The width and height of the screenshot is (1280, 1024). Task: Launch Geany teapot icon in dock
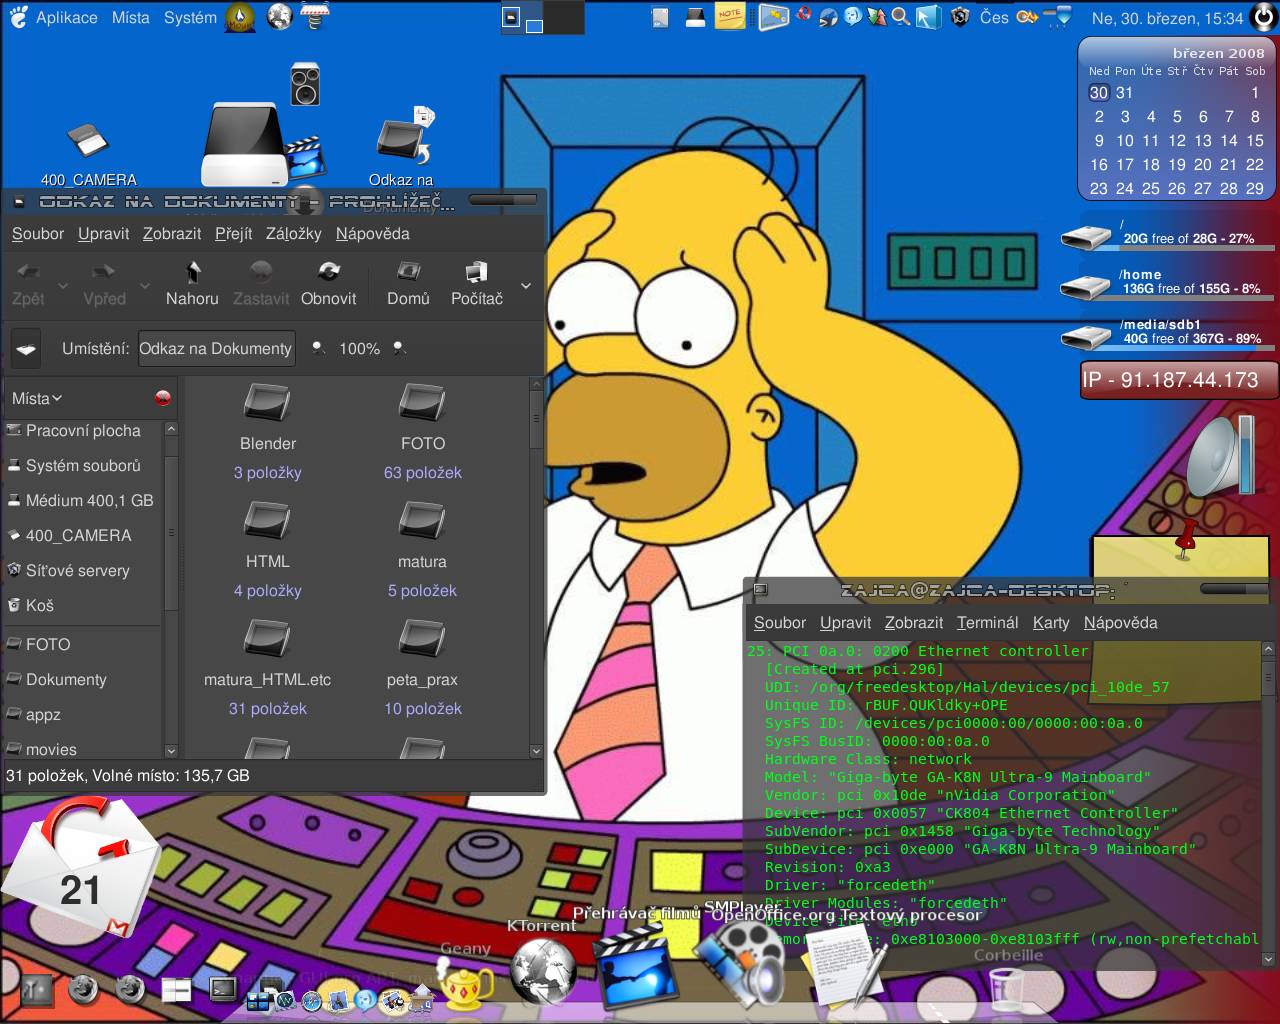(466, 984)
